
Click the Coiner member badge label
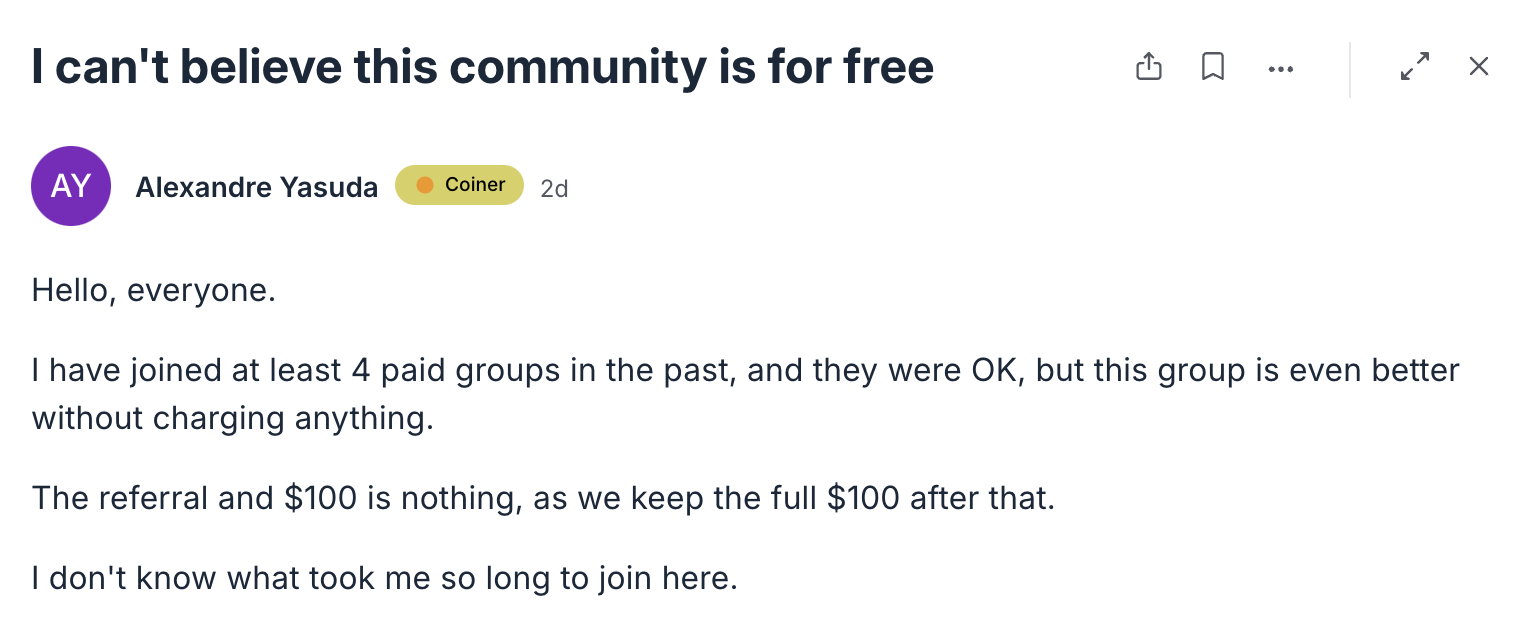point(460,185)
